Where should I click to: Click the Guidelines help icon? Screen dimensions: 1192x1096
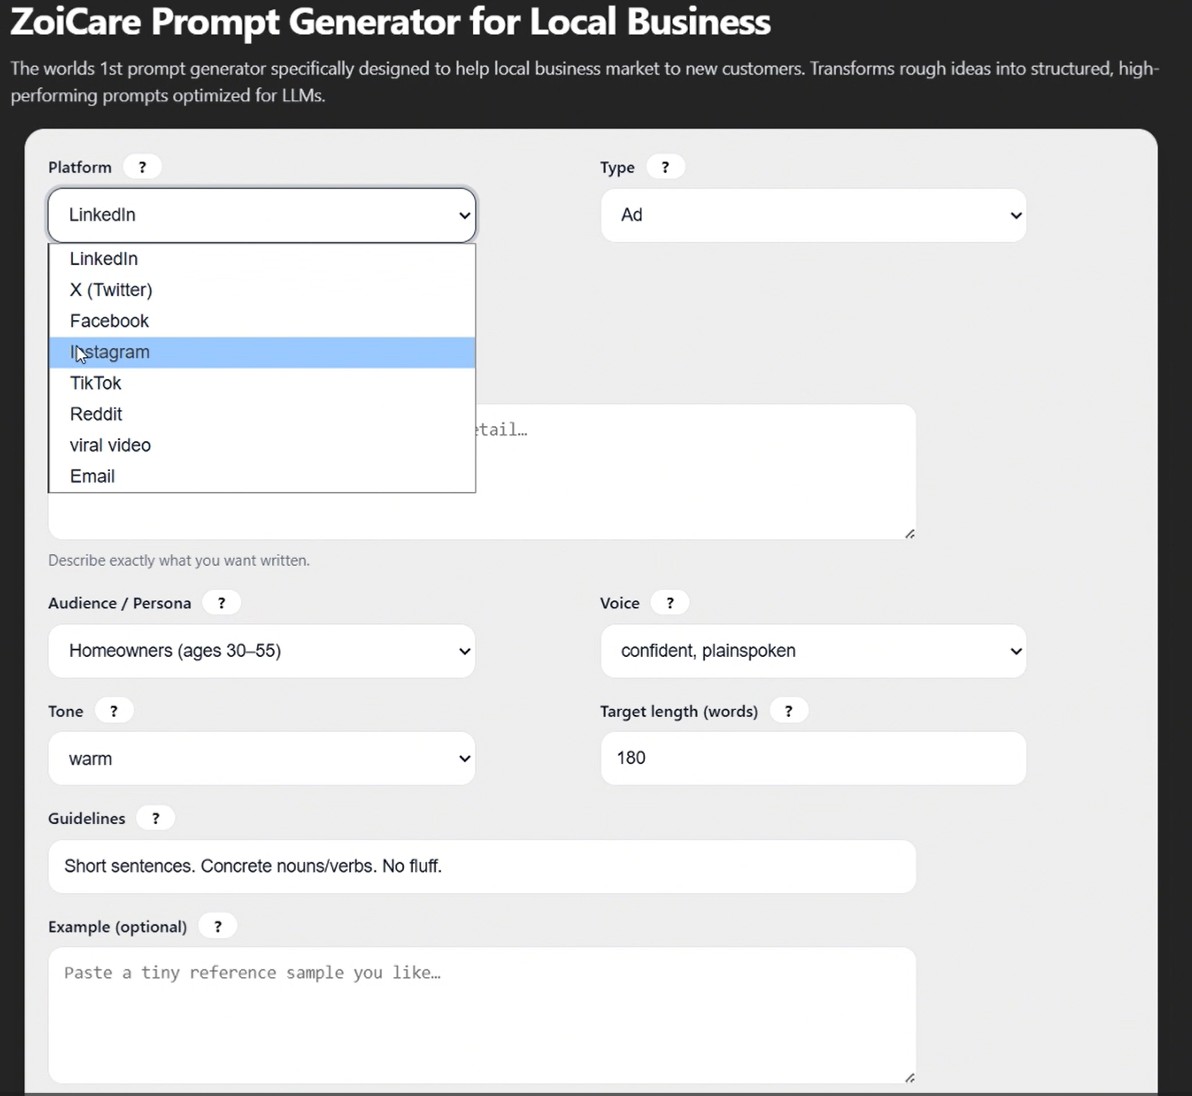[x=155, y=818]
